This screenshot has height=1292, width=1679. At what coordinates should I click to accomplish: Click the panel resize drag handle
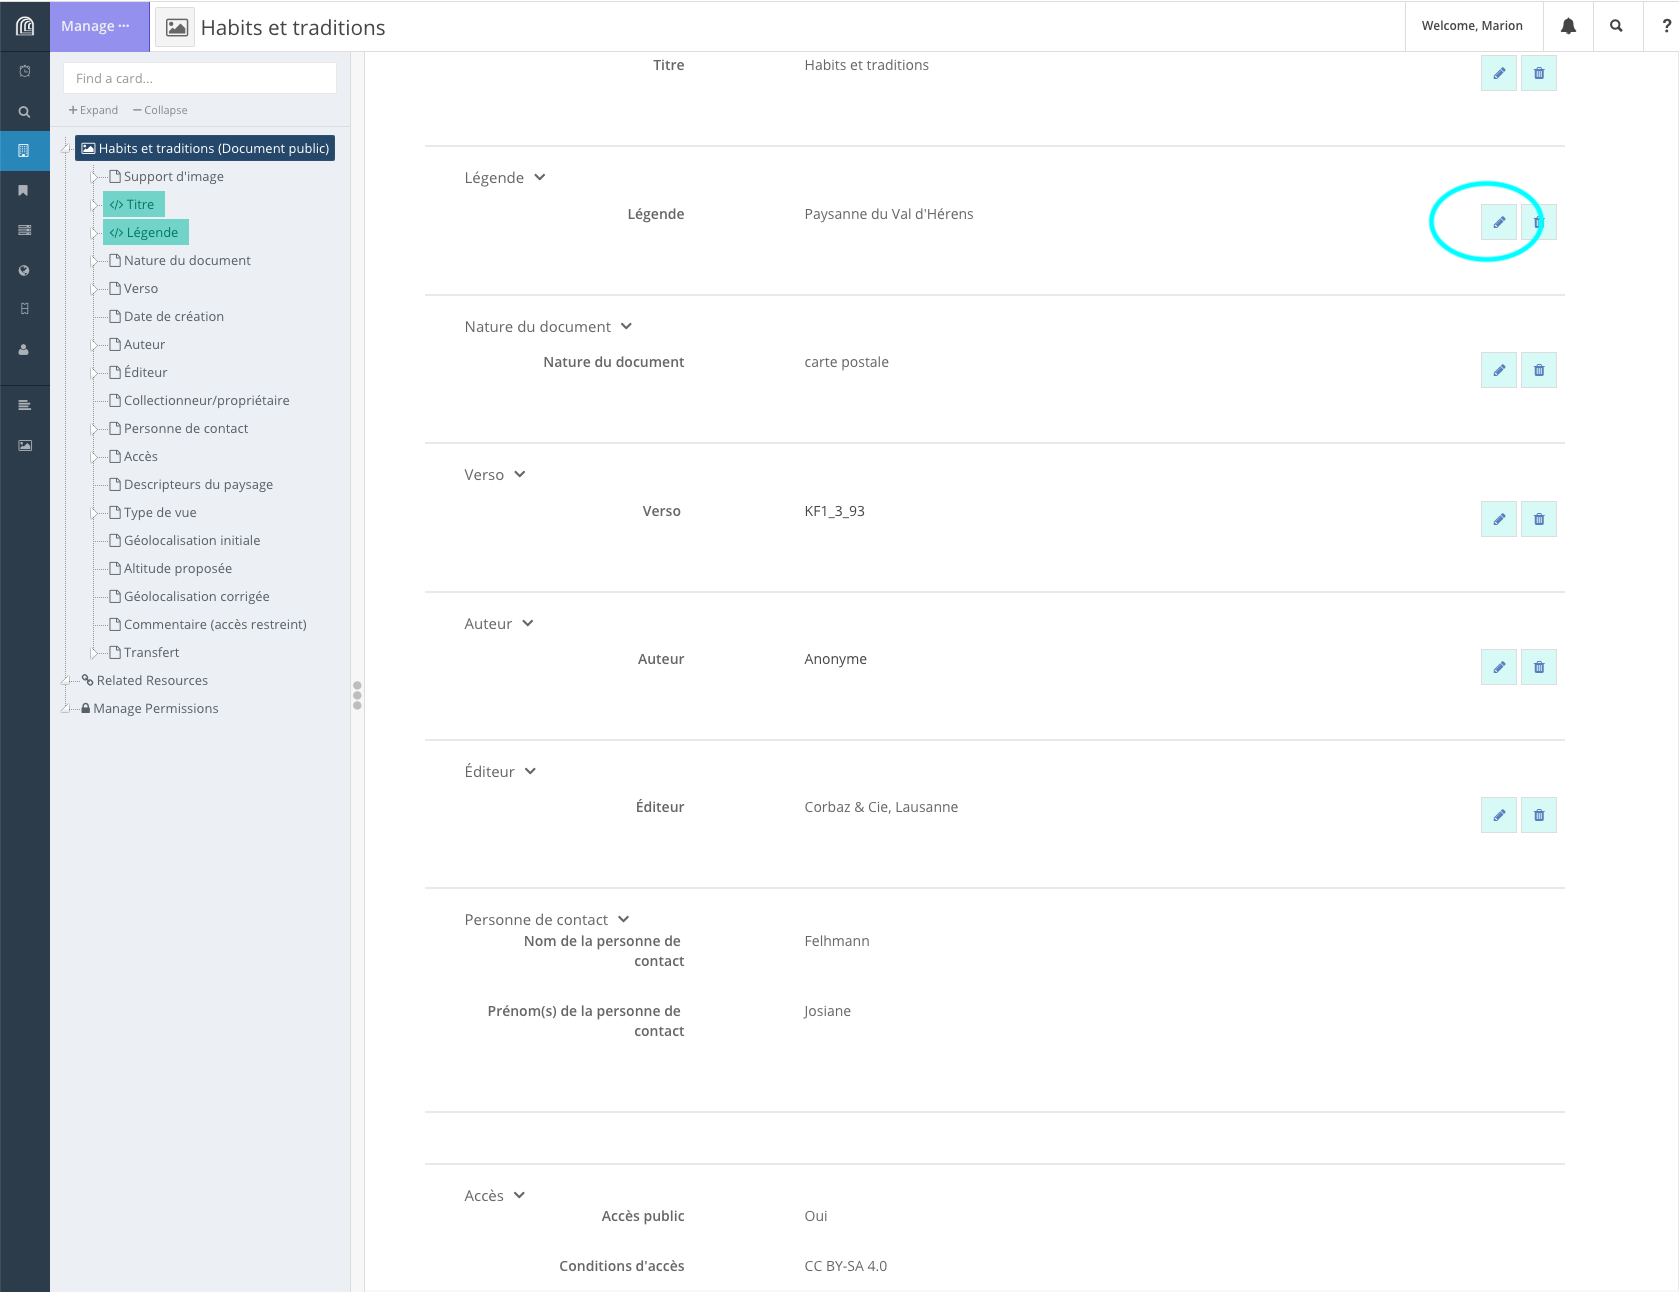pos(357,695)
